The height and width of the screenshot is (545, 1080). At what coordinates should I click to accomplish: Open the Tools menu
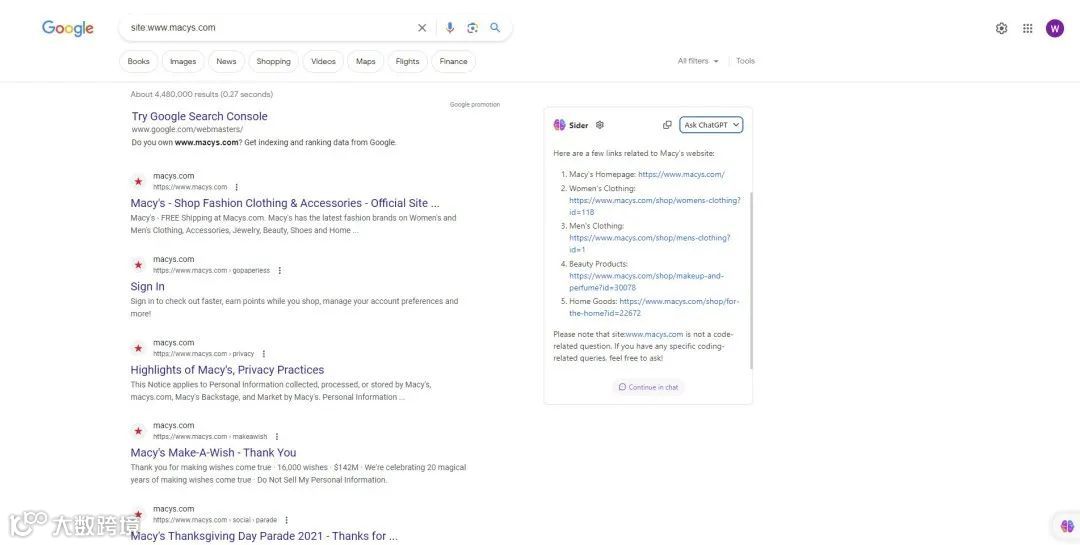click(745, 61)
